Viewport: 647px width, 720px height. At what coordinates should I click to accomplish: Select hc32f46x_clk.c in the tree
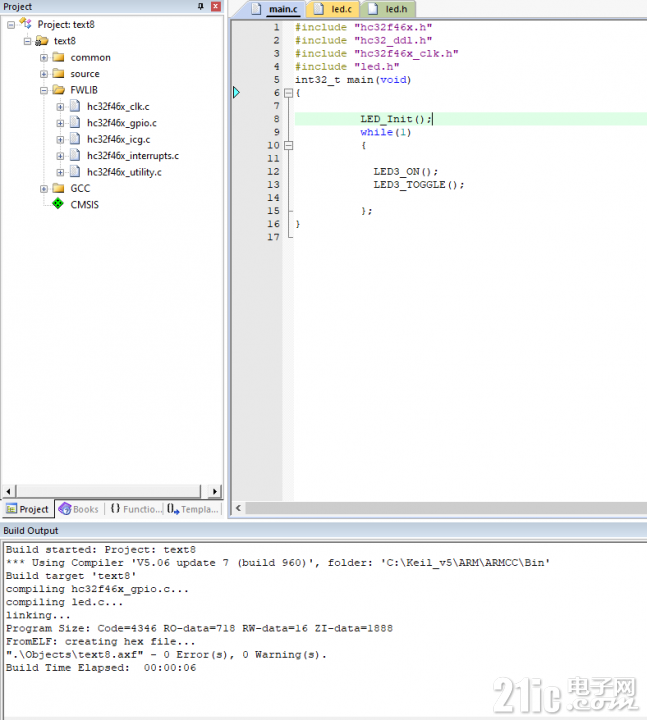[x=118, y=107]
